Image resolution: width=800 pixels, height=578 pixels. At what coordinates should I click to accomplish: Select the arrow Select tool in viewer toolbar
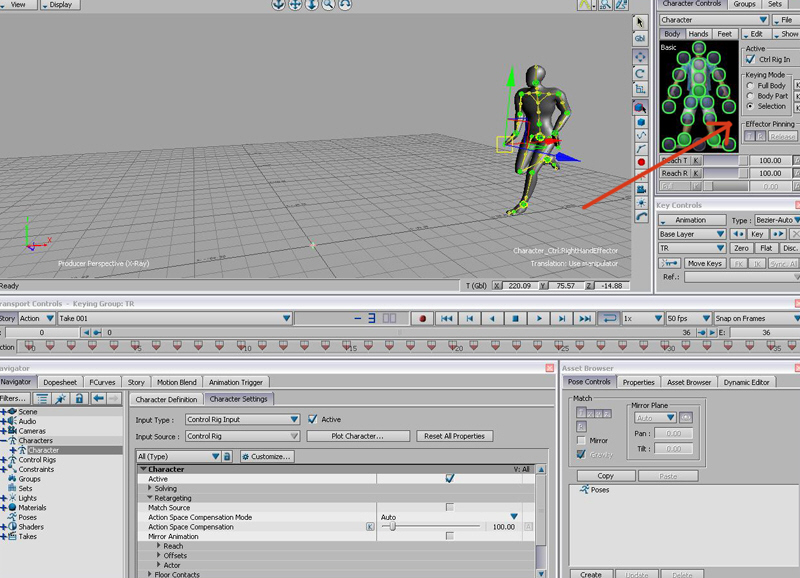click(641, 22)
